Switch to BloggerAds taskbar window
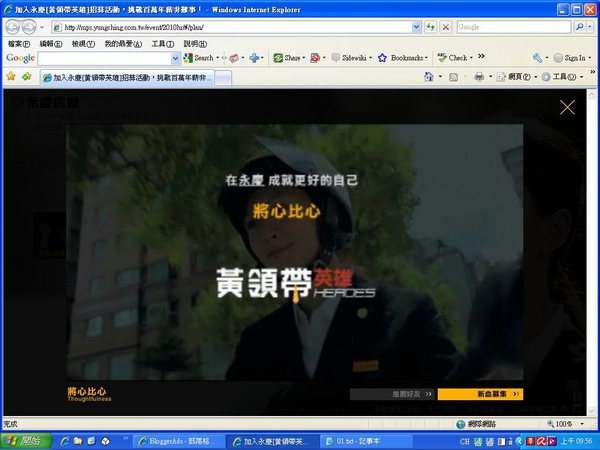This screenshot has width=600, height=450. pos(178,442)
